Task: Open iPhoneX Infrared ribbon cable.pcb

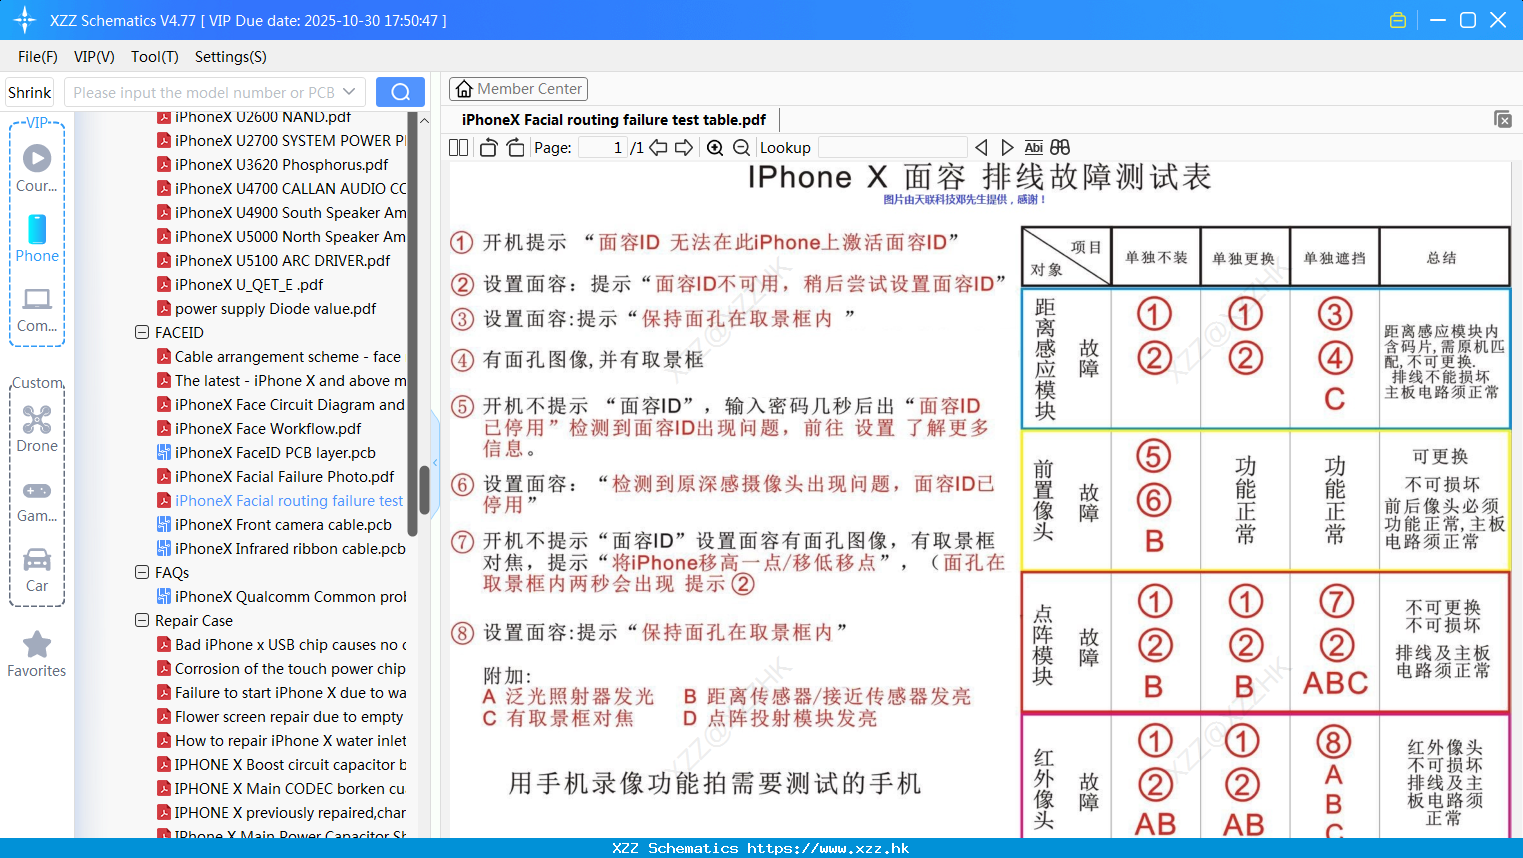Action: (281, 548)
